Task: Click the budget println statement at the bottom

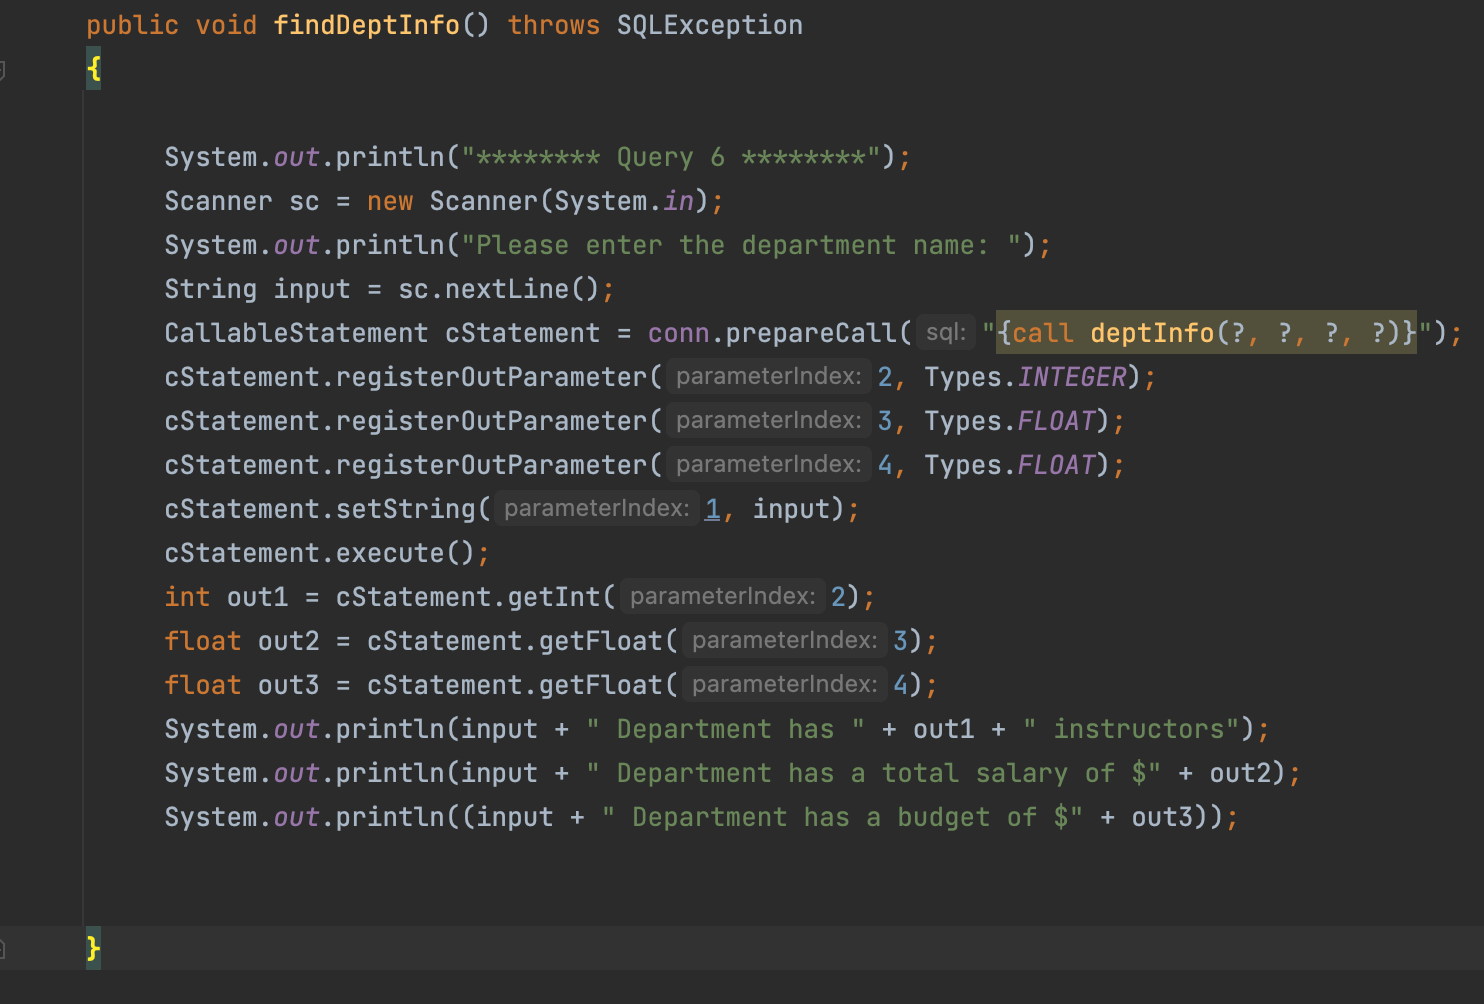Action: (x=700, y=816)
